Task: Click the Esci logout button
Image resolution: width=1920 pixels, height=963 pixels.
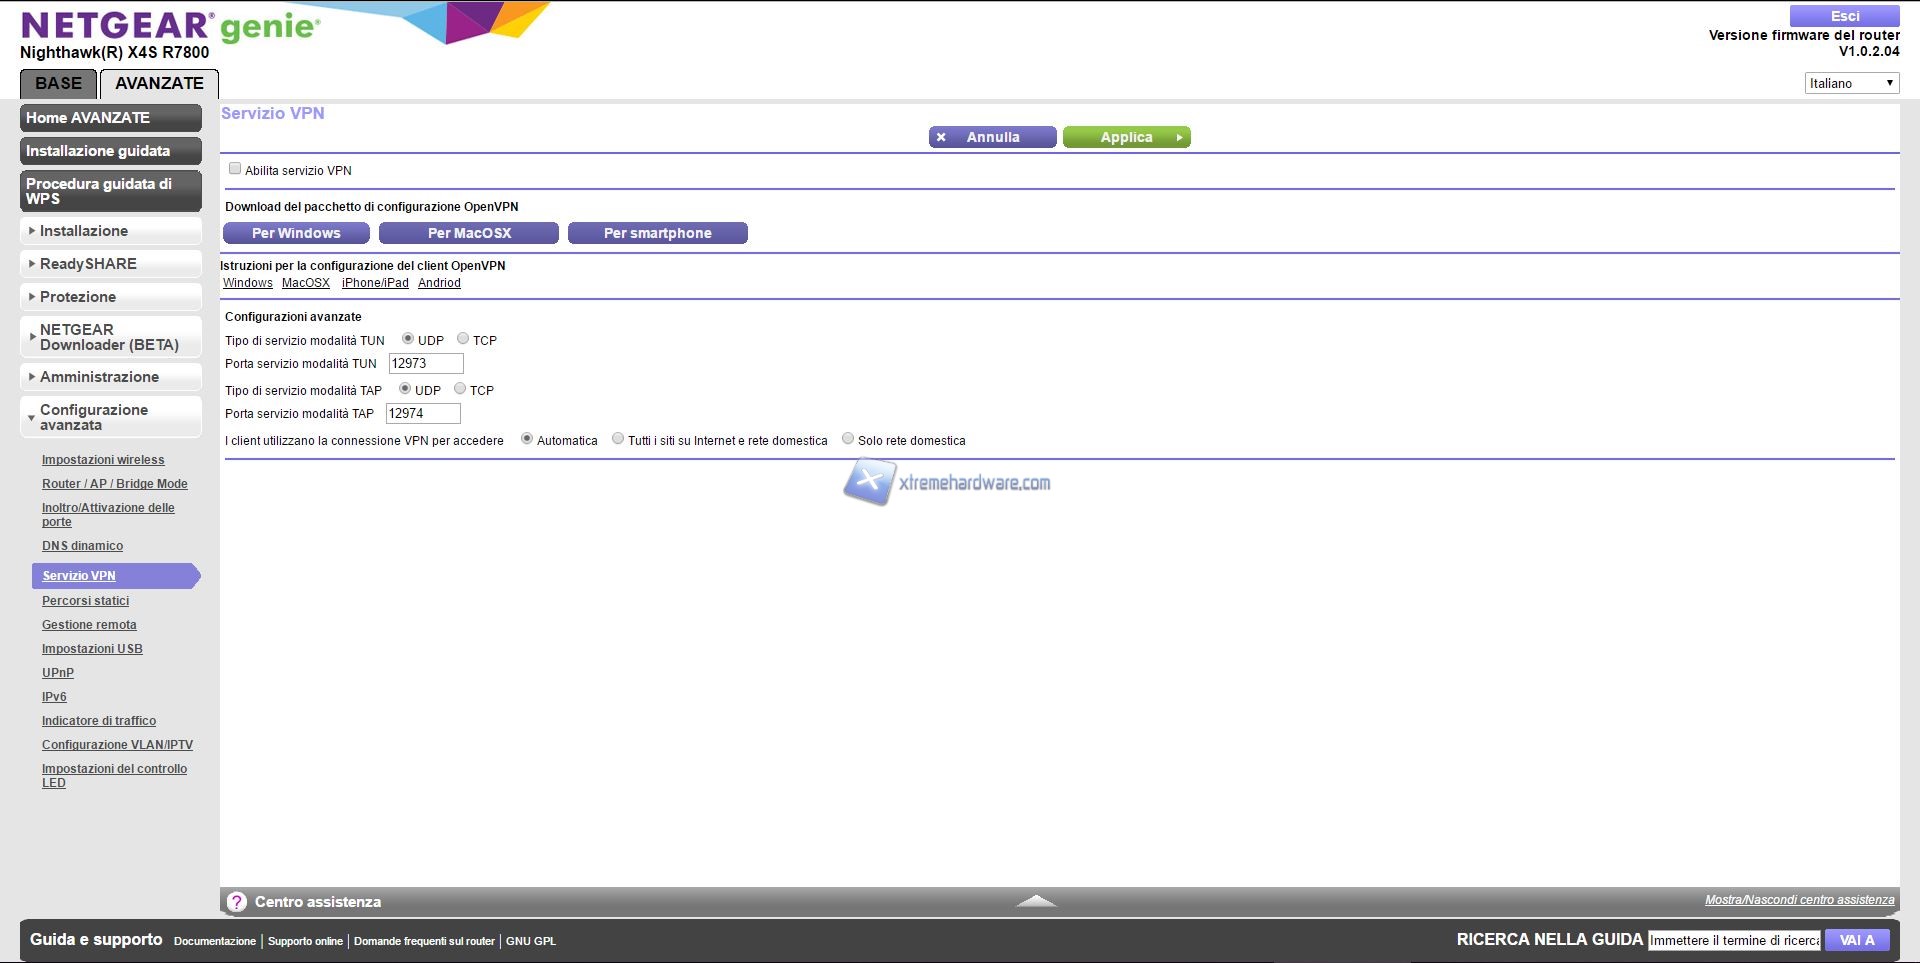Action: click(x=1844, y=16)
